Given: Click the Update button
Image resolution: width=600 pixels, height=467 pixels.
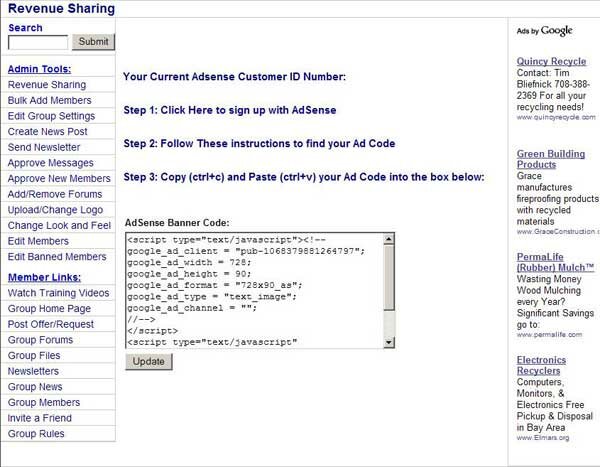Looking at the screenshot, I should 149,362.
